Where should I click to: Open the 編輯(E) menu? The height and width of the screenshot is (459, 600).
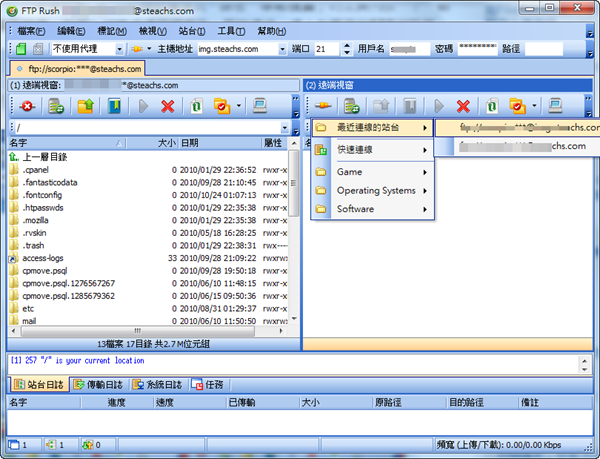click(71, 31)
